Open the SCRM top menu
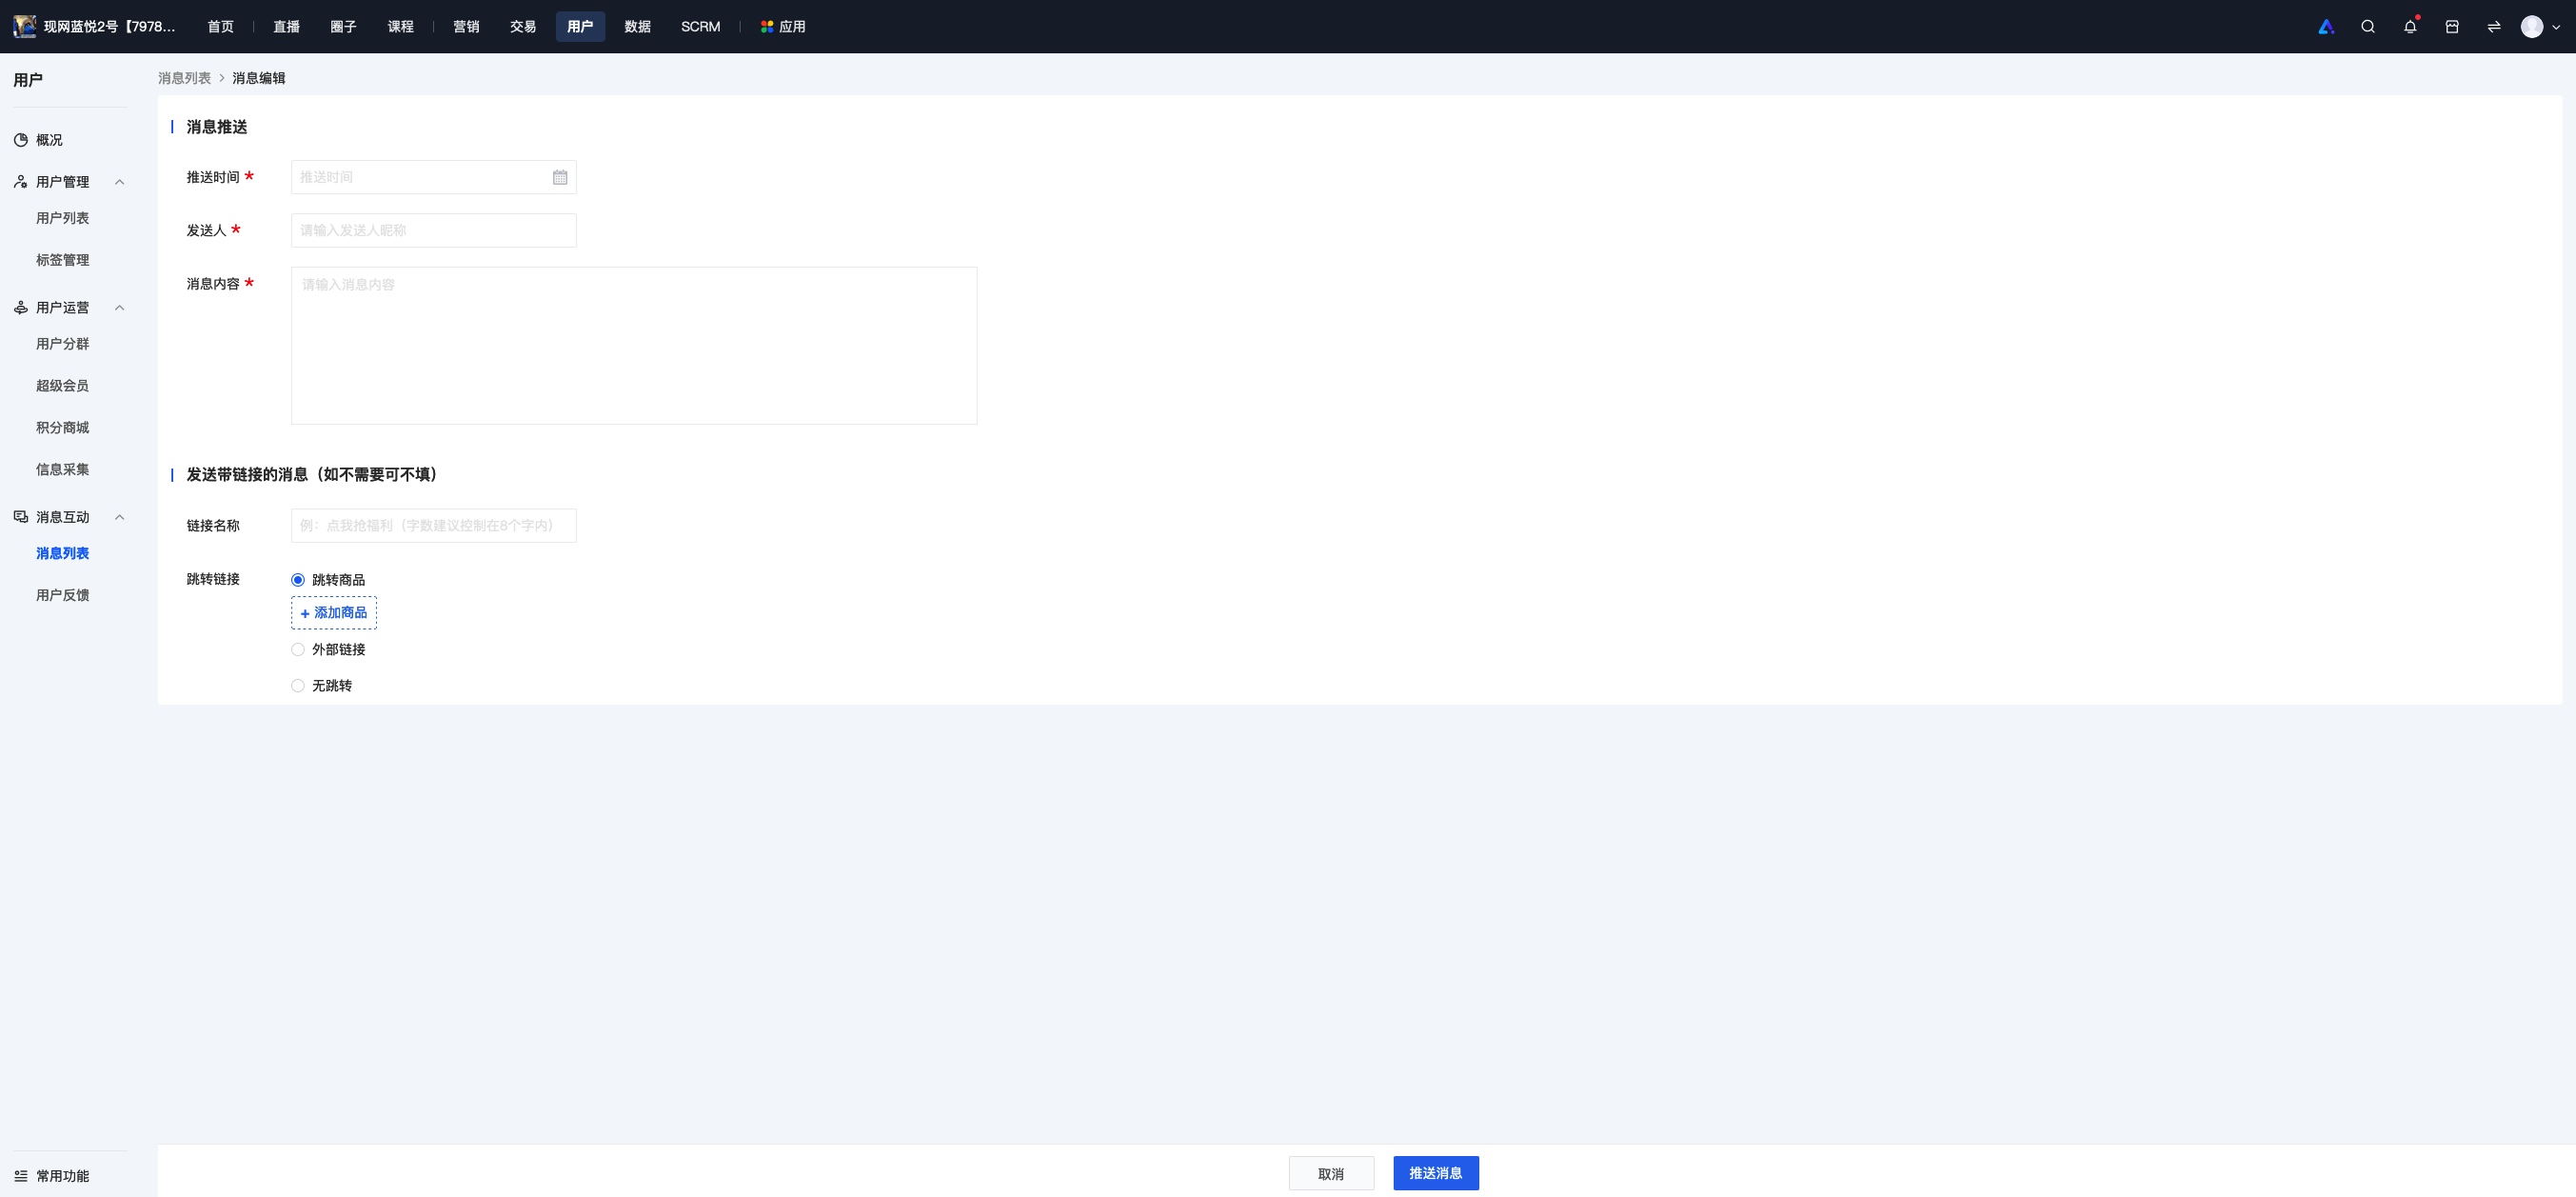2576x1197 pixels. (701, 27)
